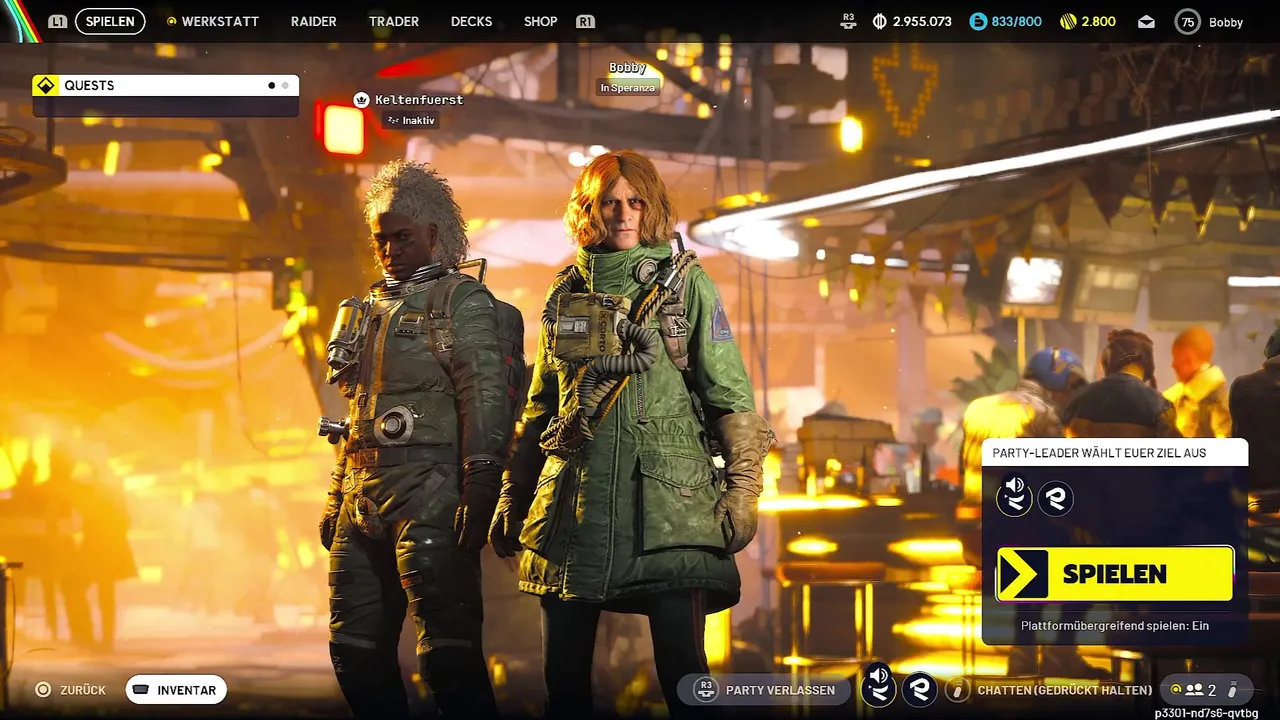Open the SPIELEN tab in top navigation
Image resolution: width=1280 pixels, height=720 pixels.
click(x=110, y=21)
